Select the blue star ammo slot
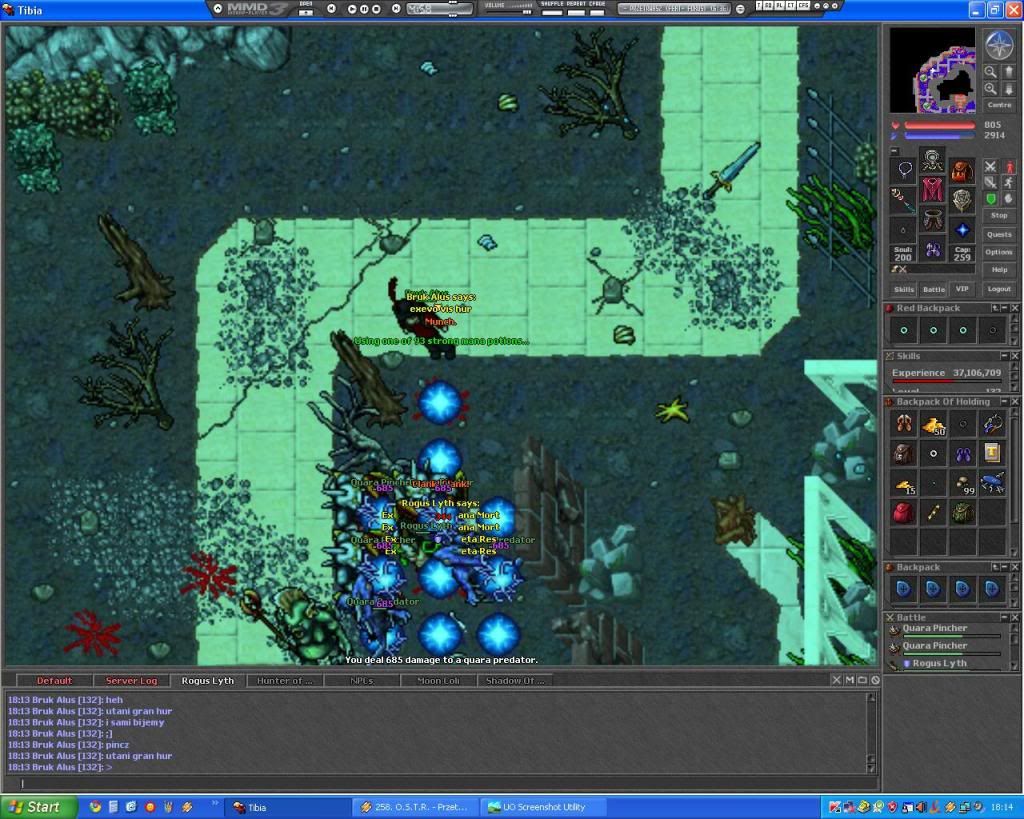 coord(961,230)
